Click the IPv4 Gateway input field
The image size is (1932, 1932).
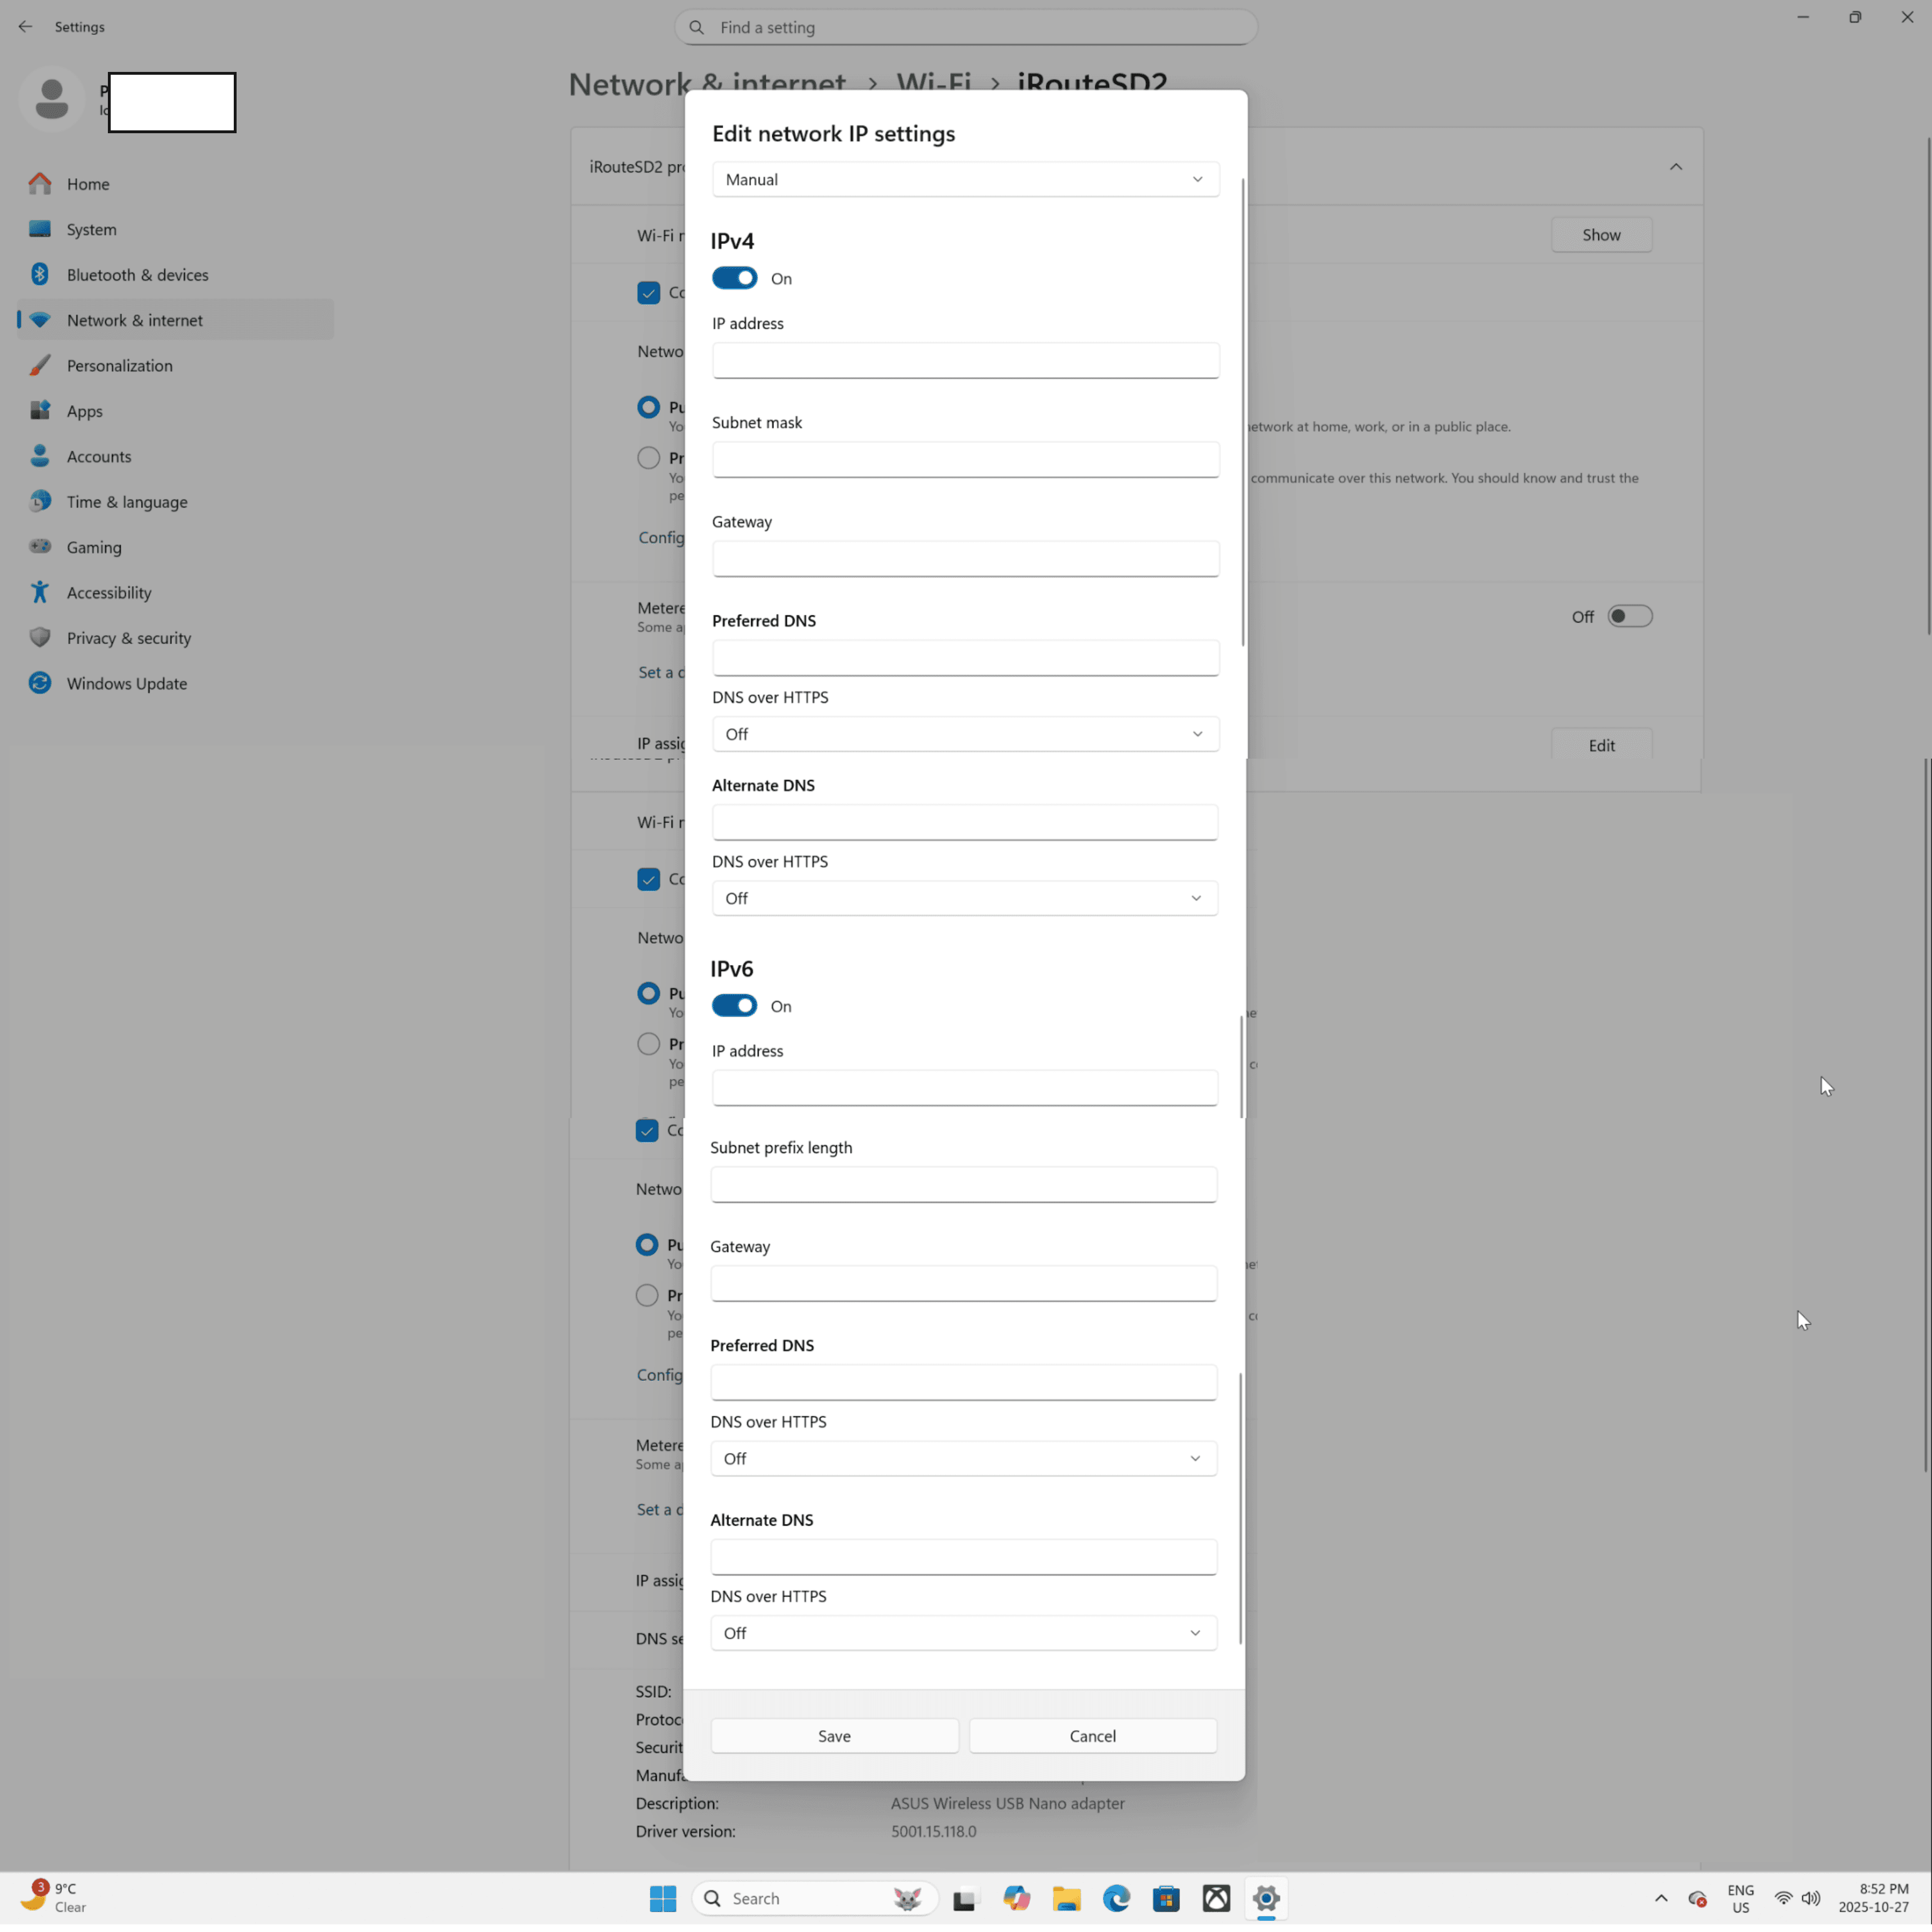coord(965,558)
